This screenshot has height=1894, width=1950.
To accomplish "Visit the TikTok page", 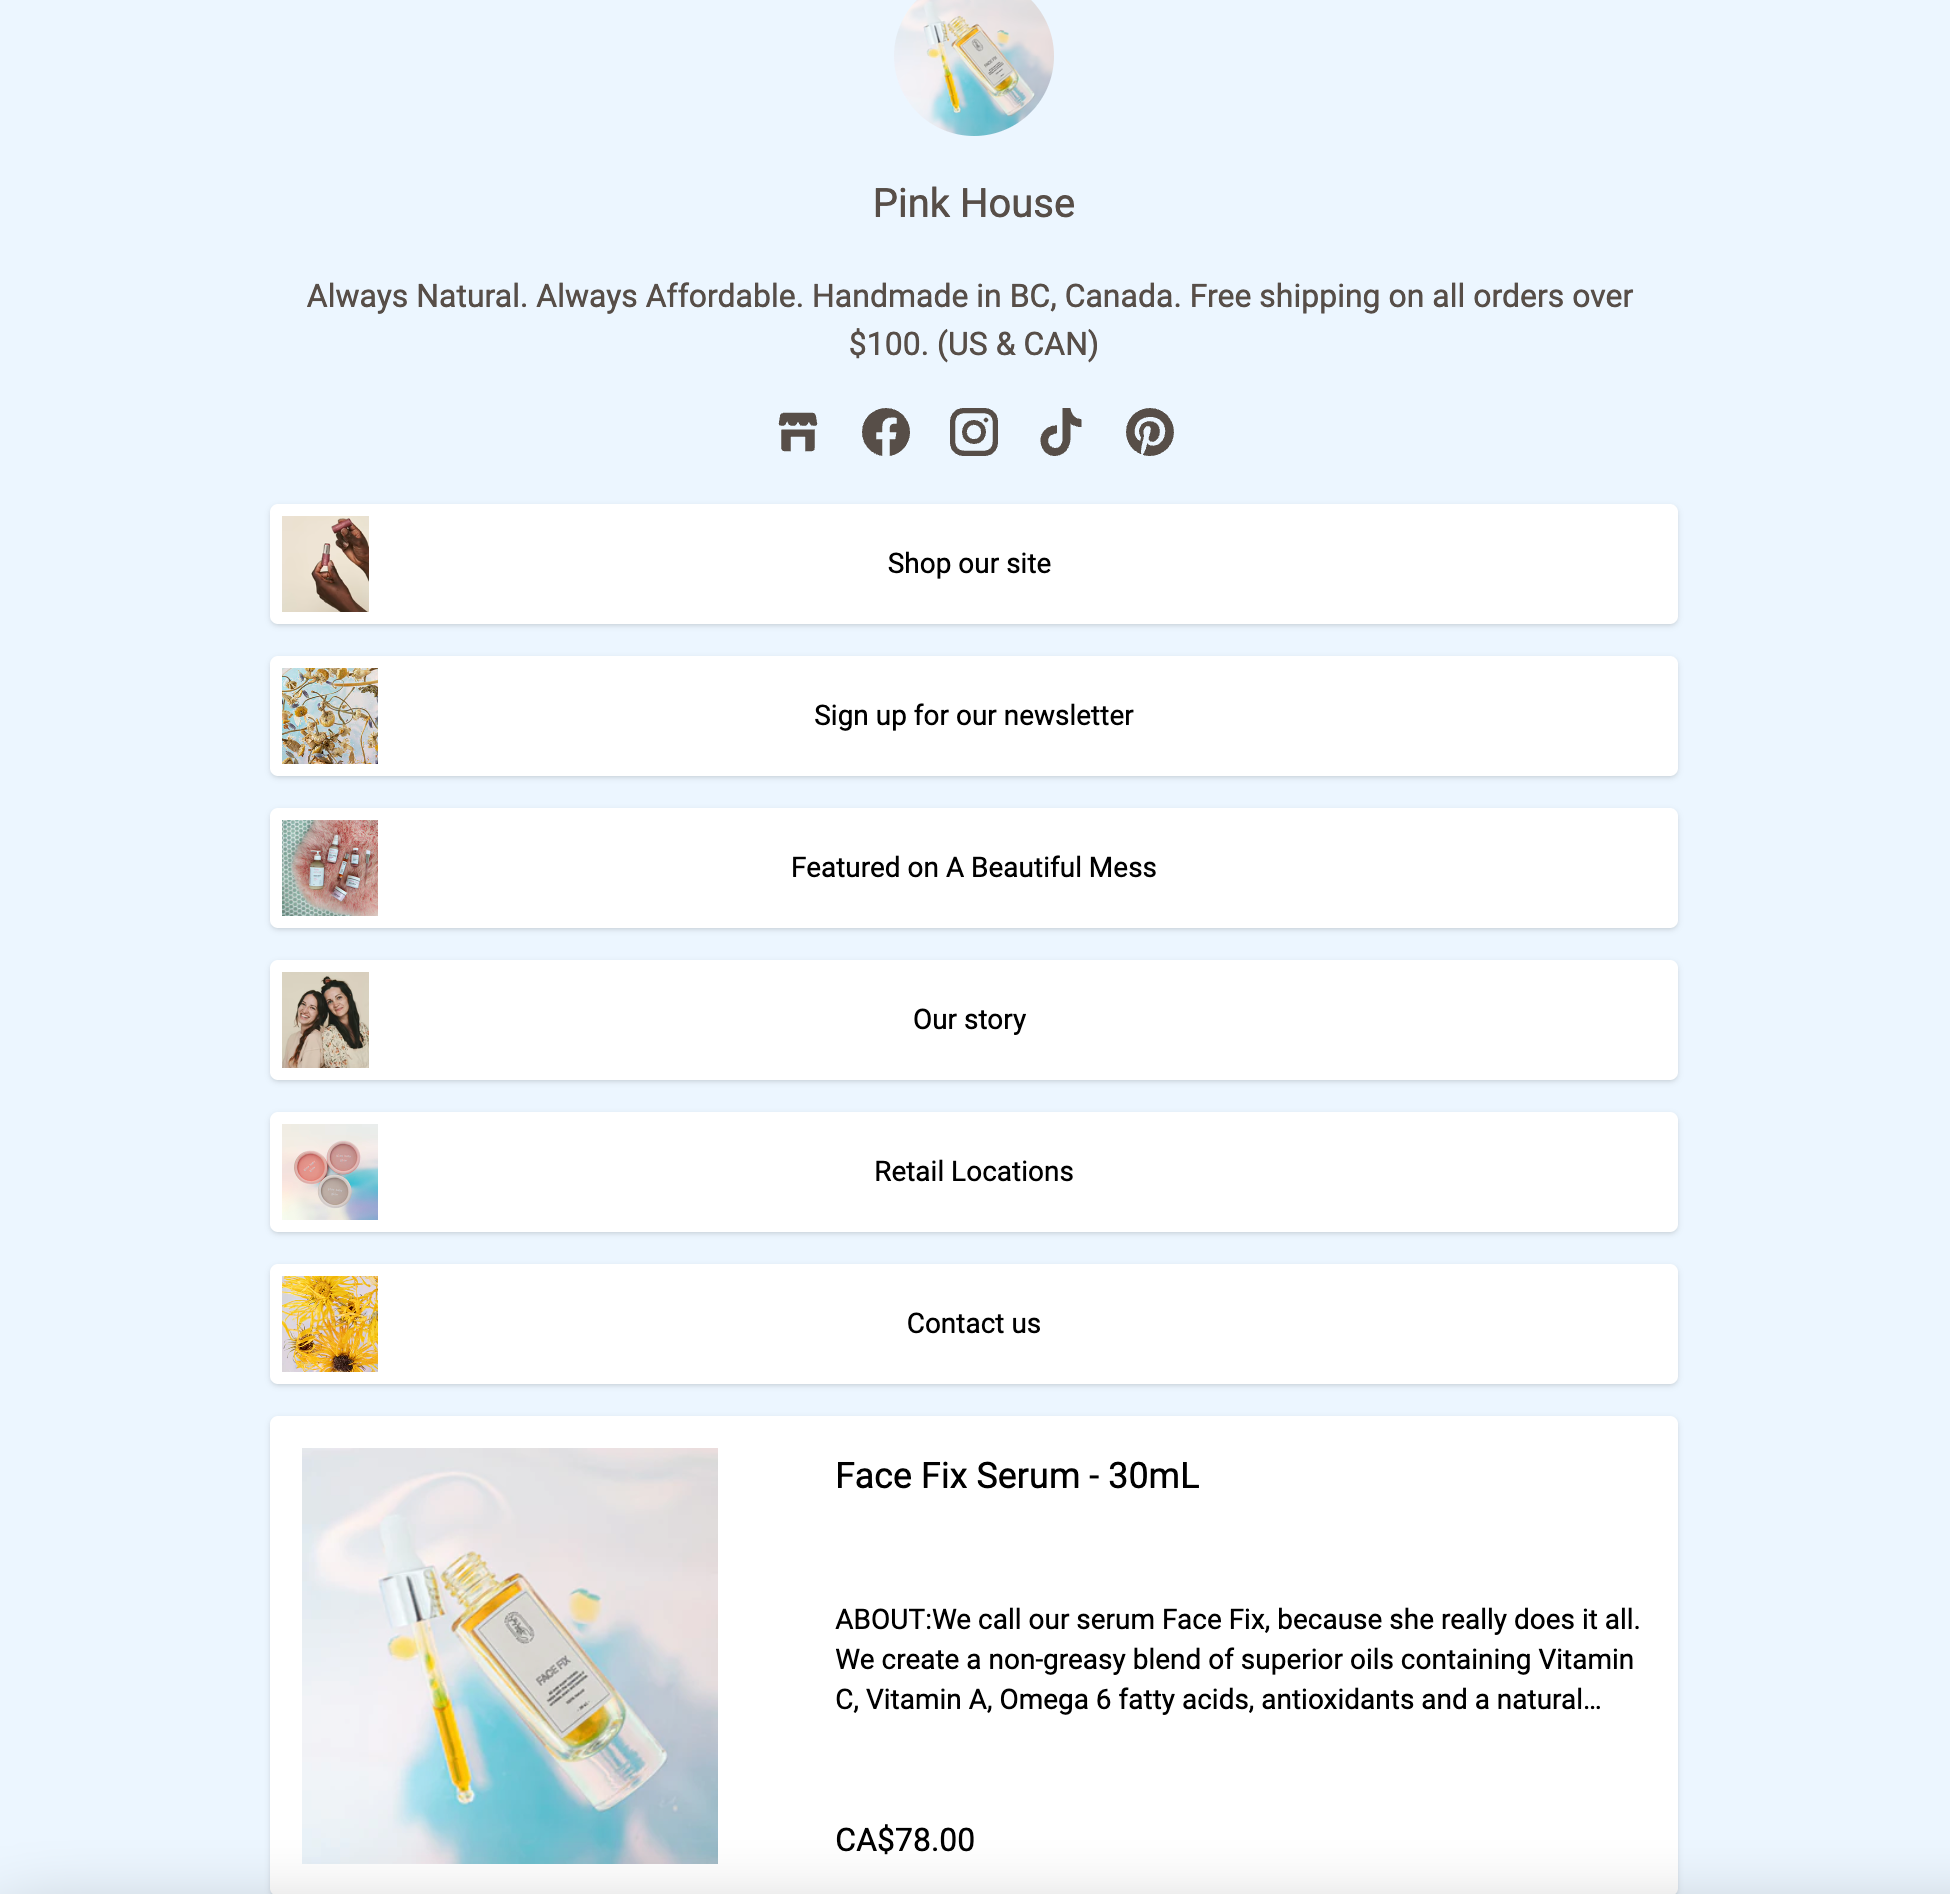I will point(1060,430).
